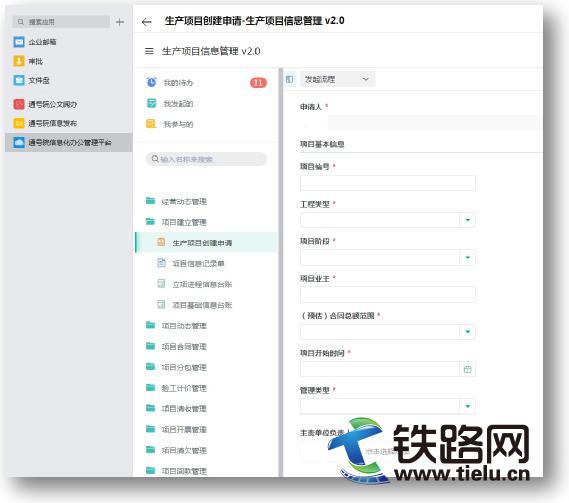Screen dimensions: 569x503
Task: Click the 验工计价管理 label
Action: tap(184, 388)
